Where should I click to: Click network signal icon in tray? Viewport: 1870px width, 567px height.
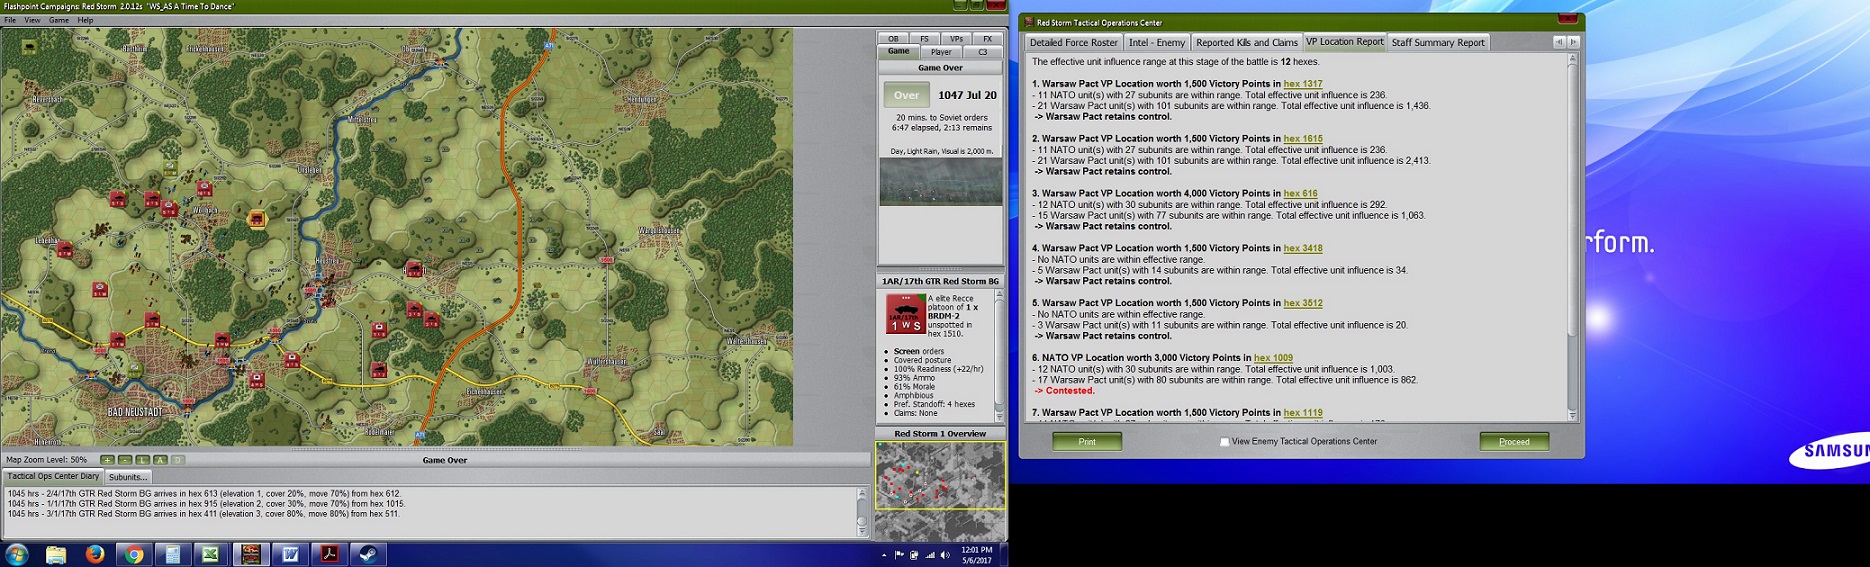click(930, 554)
